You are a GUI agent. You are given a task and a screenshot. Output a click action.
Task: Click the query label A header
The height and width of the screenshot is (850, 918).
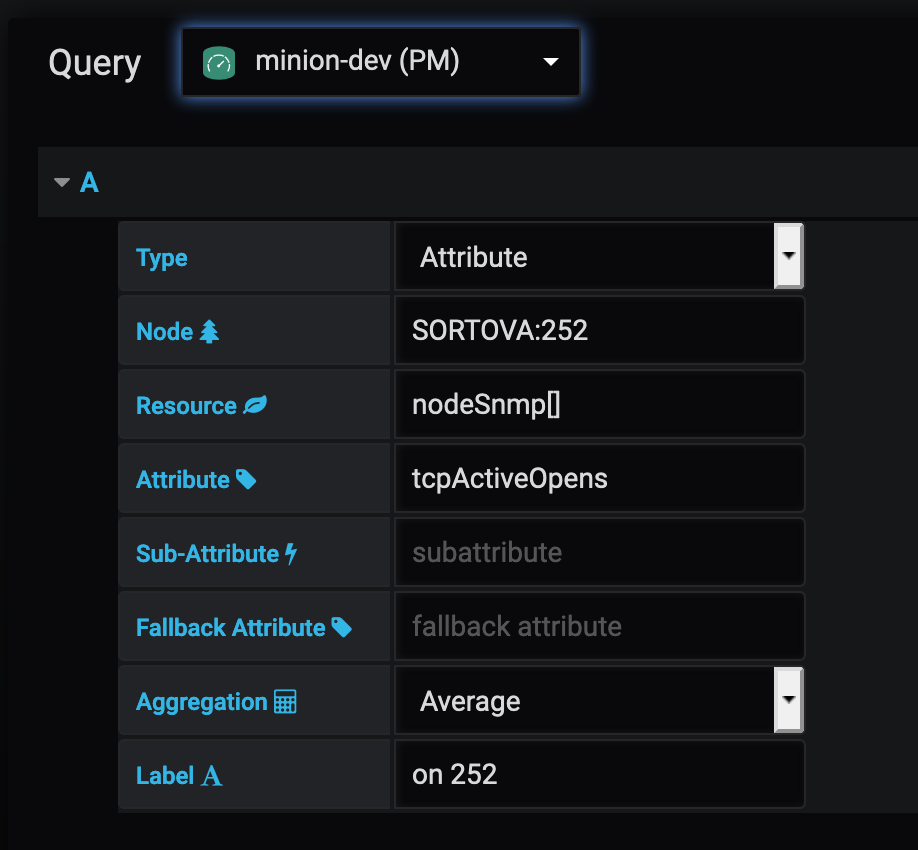pos(89,182)
